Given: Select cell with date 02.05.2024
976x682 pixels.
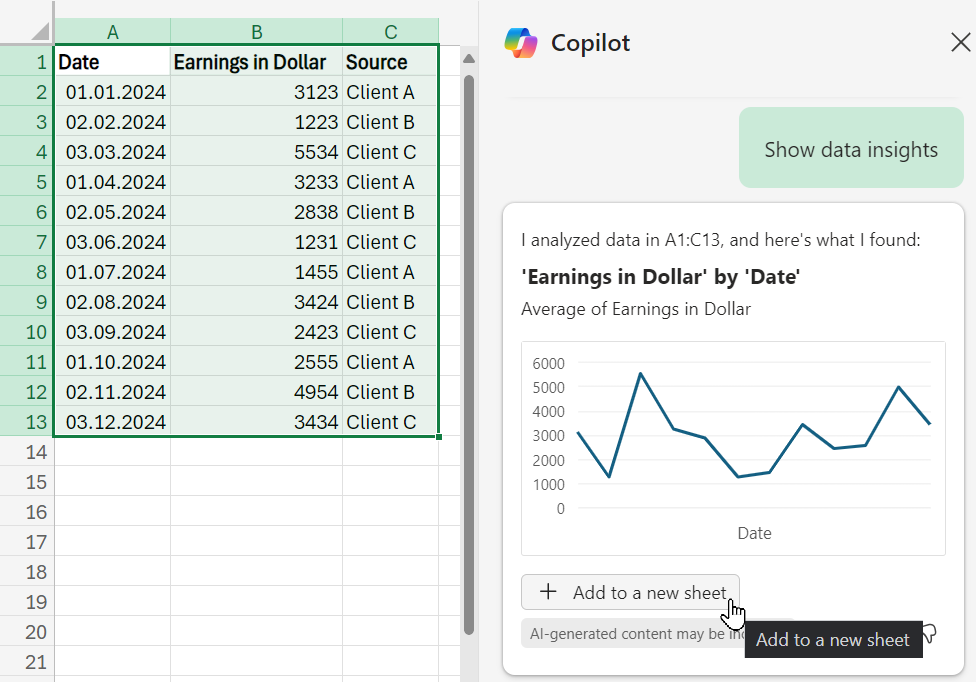Looking at the screenshot, I should [x=112, y=211].
